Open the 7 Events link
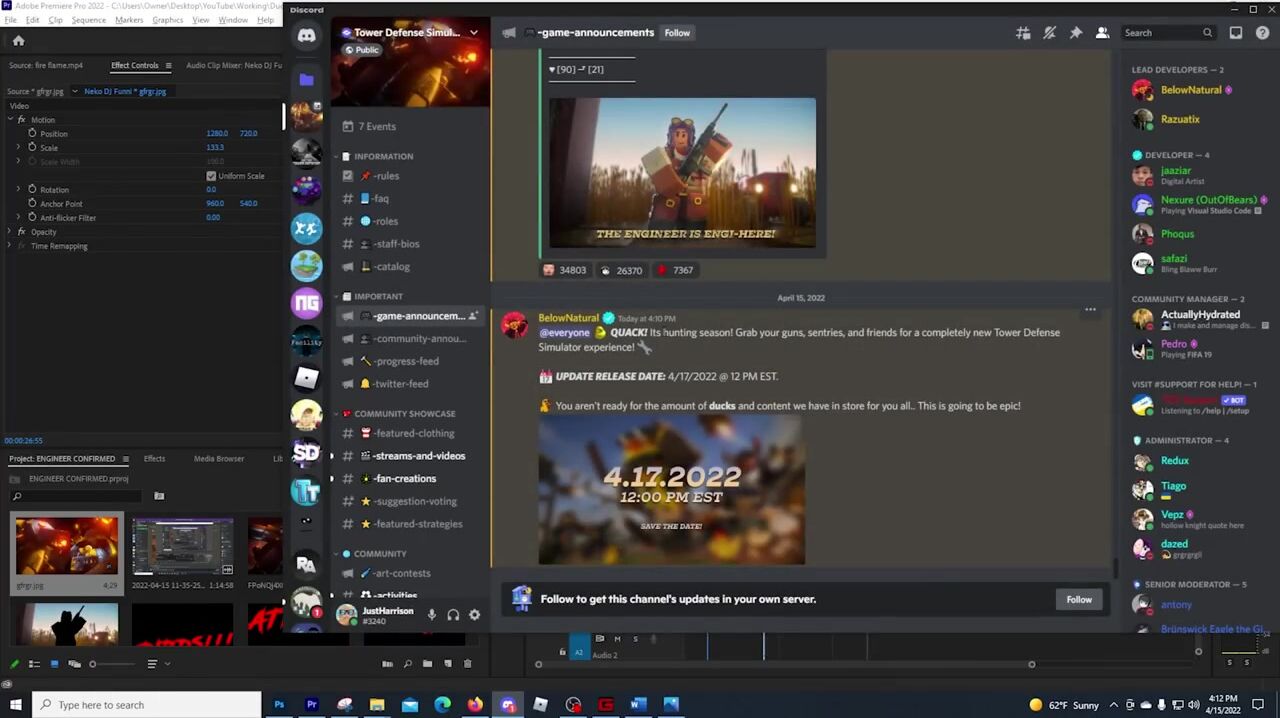 coord(377,127)
